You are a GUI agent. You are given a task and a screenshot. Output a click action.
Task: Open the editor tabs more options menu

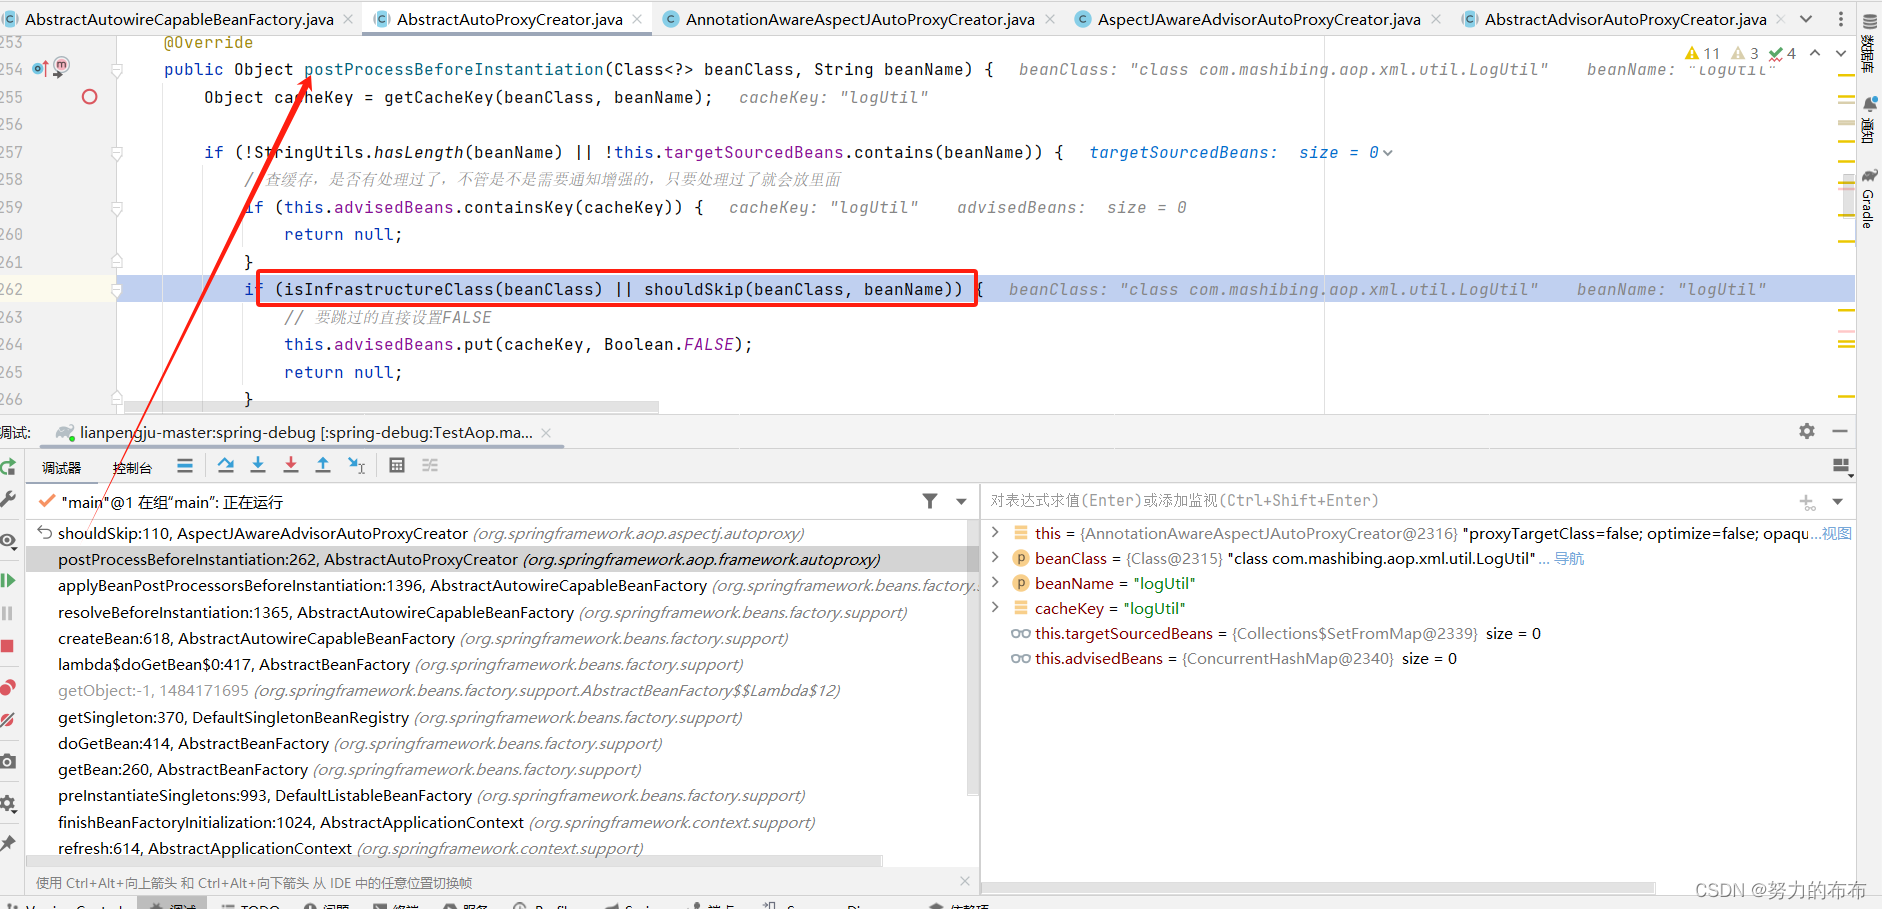tap(1840, 19)
